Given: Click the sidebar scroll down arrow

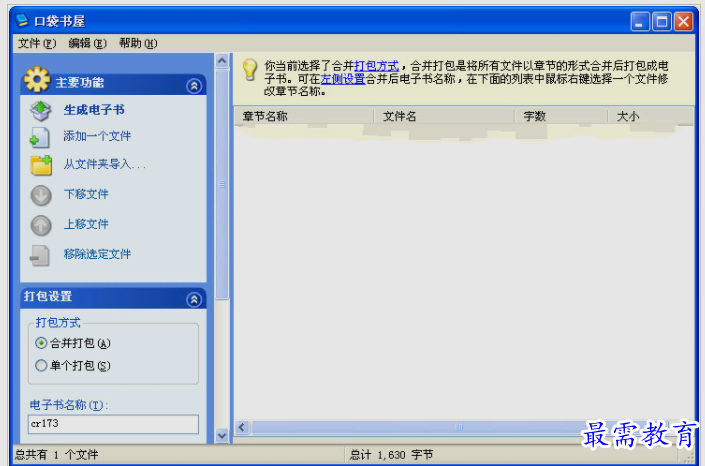Looking at the screenshot, I should pyautogui.click(x=222, y=435).
